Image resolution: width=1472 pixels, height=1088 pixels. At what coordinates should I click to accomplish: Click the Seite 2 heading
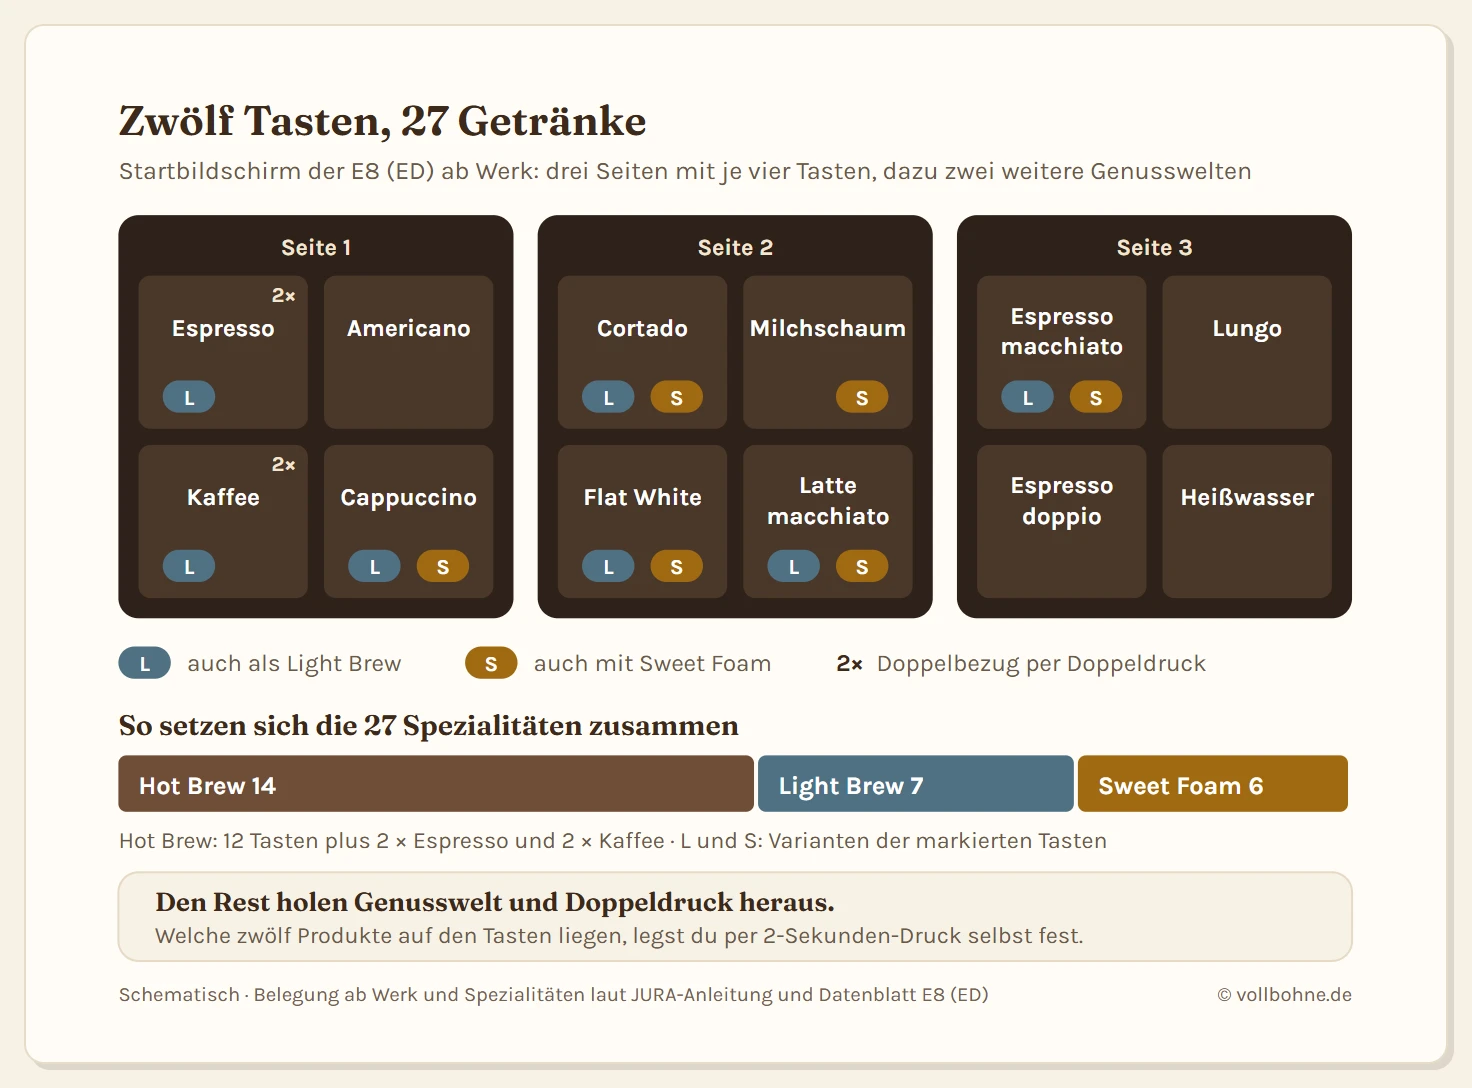coord(735,247)
